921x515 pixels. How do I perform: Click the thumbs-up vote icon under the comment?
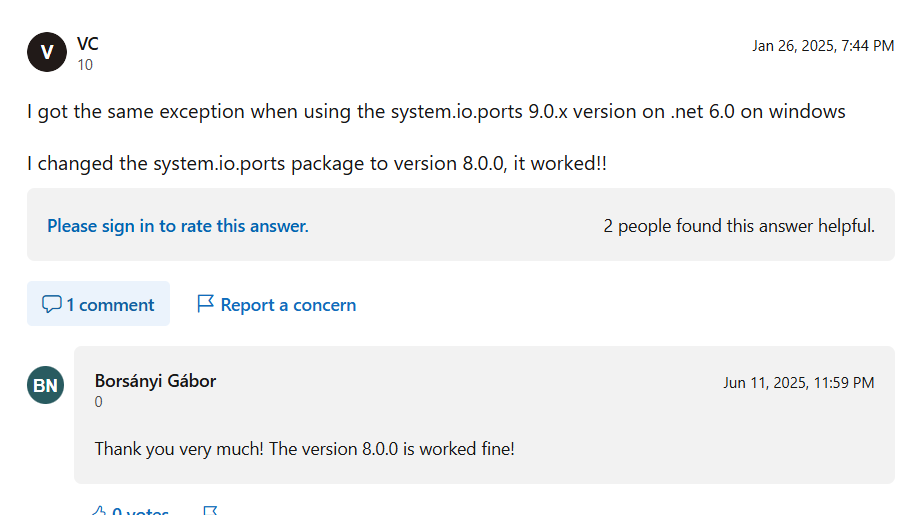[x=98, y=511]
